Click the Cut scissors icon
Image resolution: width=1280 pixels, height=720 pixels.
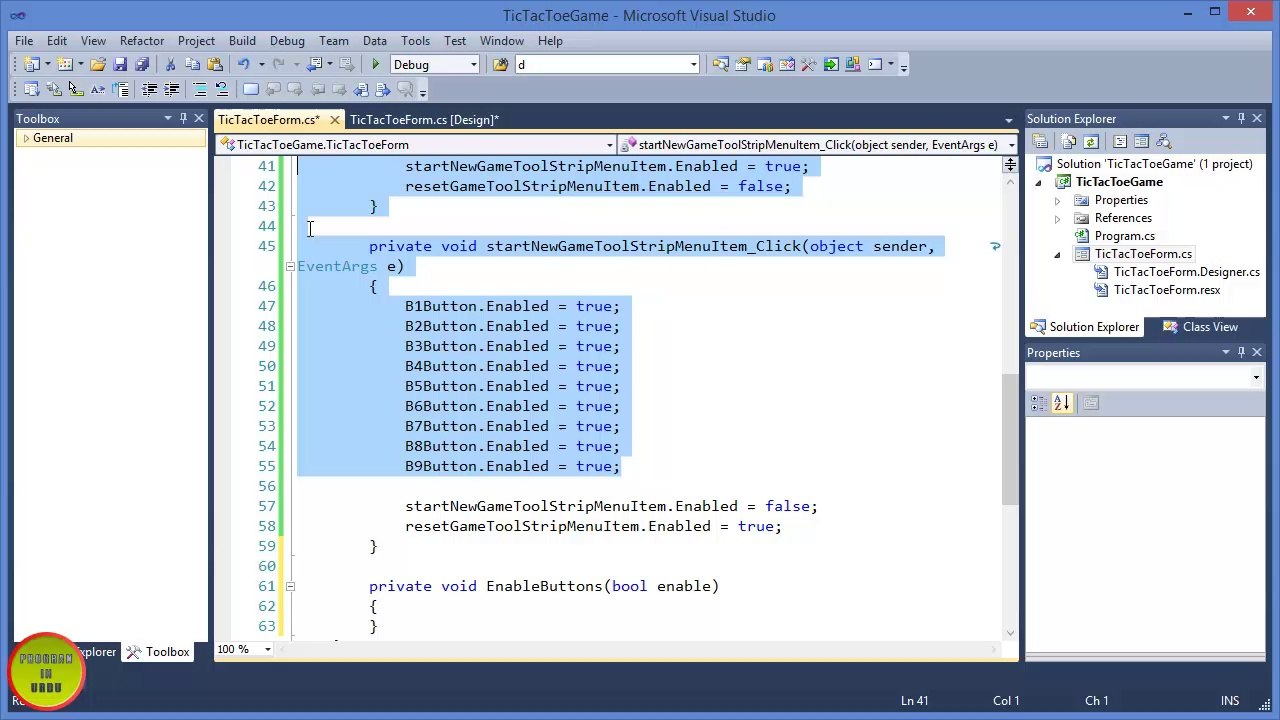pyautogui.click(x=170, y=65)
